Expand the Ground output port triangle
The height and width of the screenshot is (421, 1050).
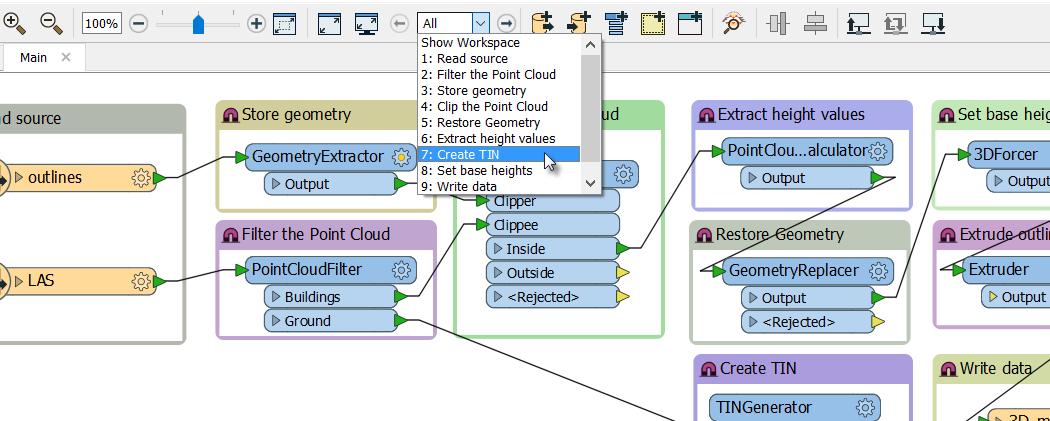click(277, 321)
